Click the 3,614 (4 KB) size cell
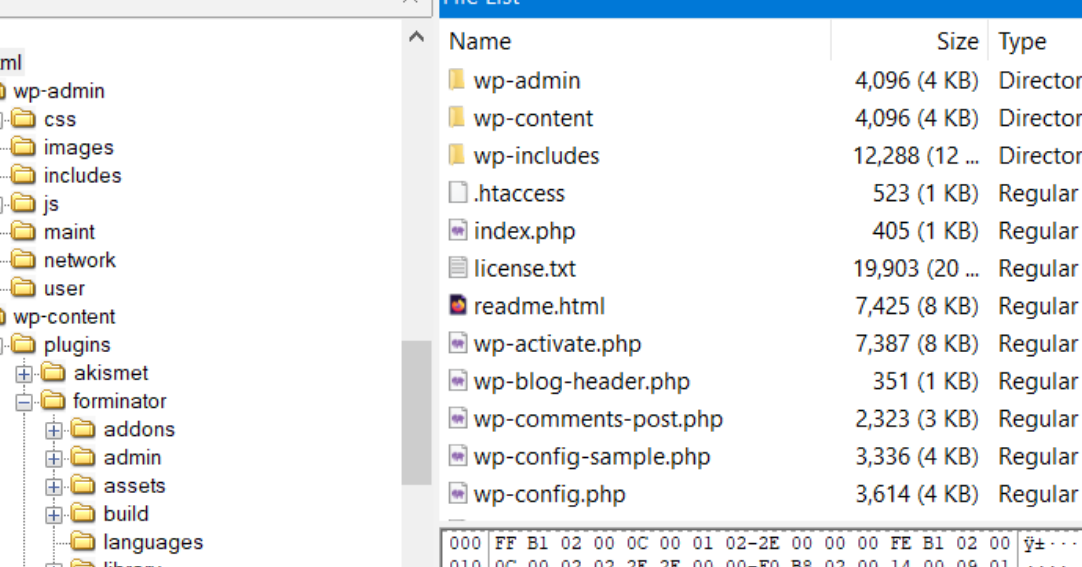Viewport: 1082px width, 567px height. point(917,494)
